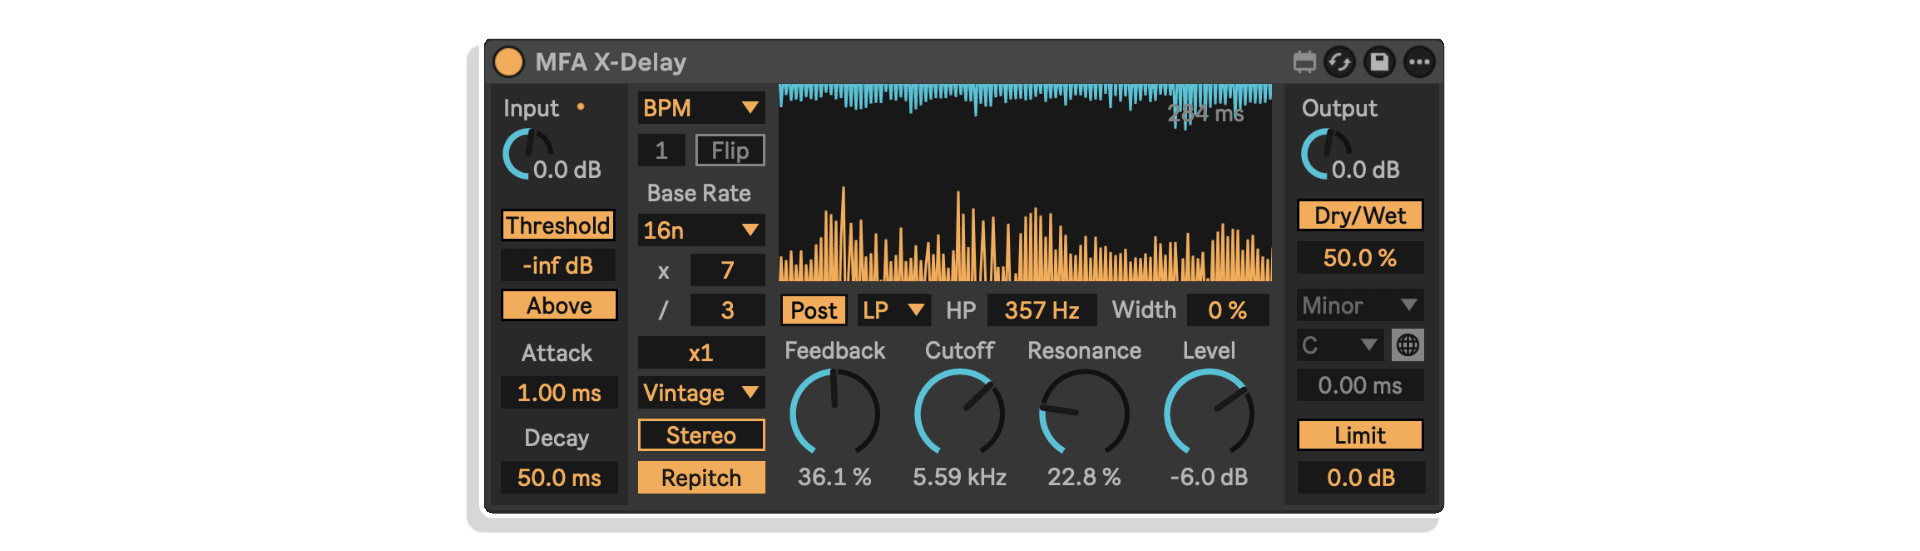Image resolution: width=1920 pixels, height=551 pixels.
Task: Click the "Base Rate" label
Action: coord(699,193)
